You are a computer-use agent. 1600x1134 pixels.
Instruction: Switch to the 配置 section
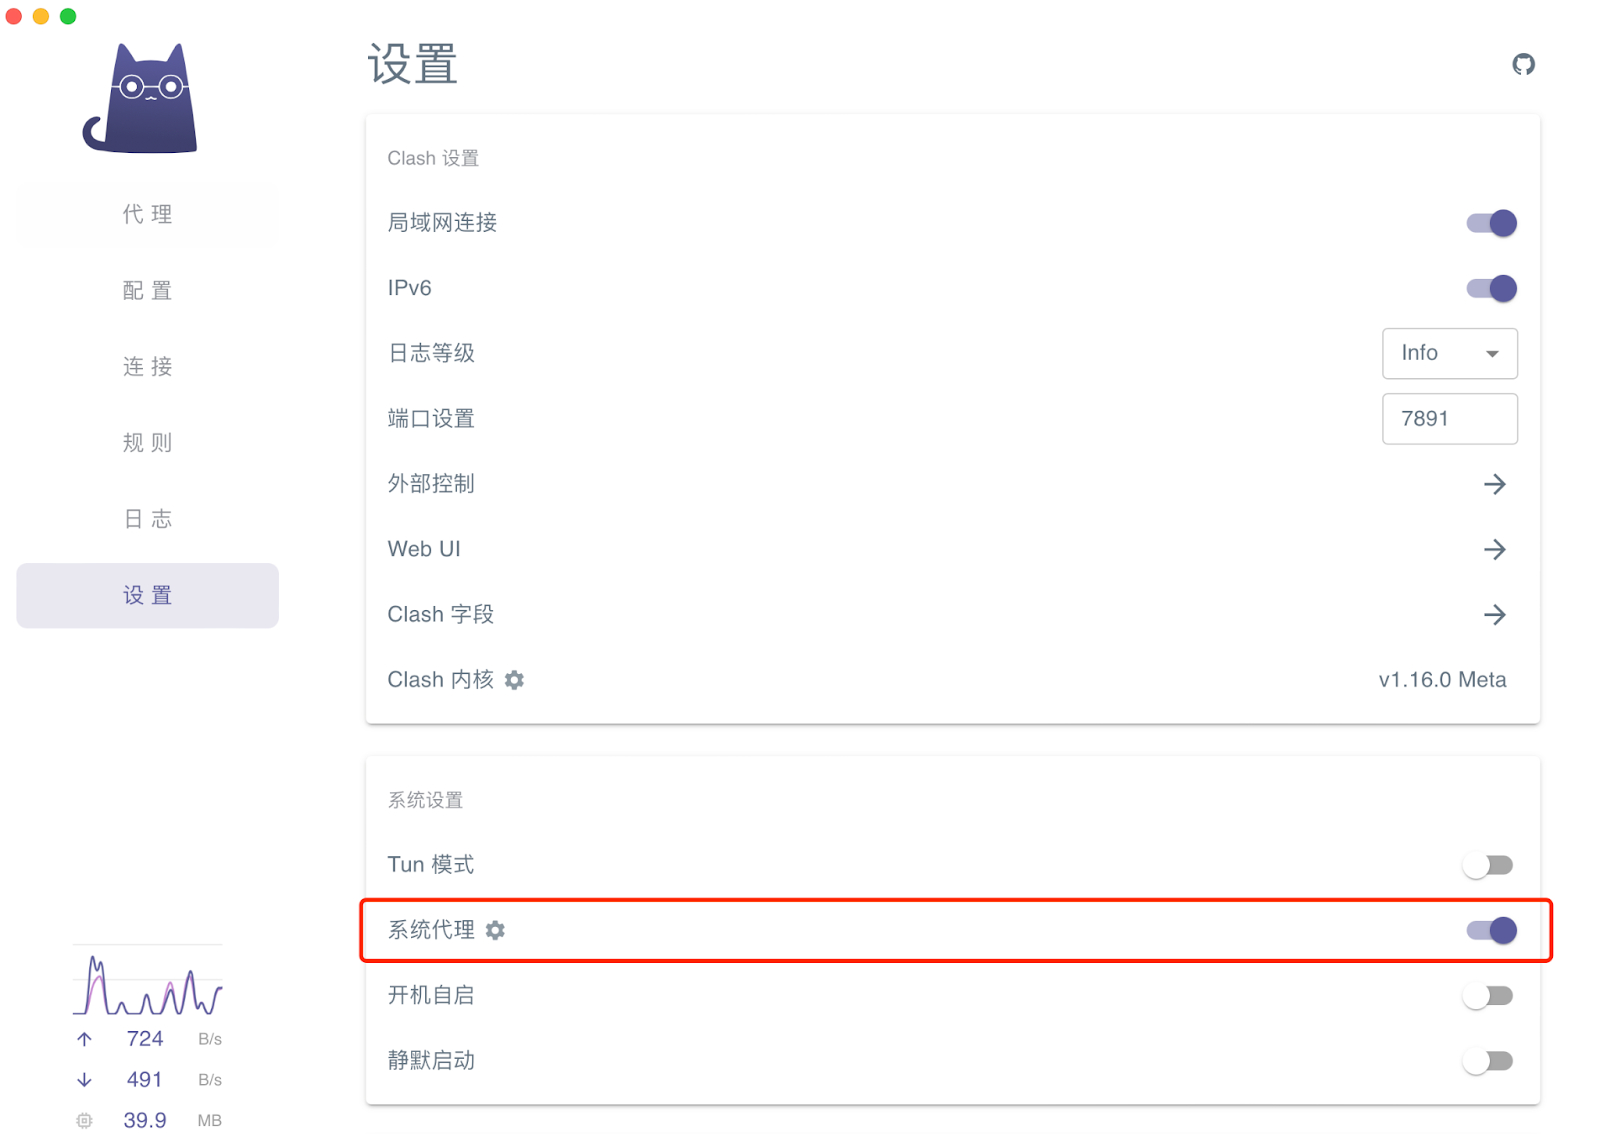pyautogui.click(x=148, y=290)
